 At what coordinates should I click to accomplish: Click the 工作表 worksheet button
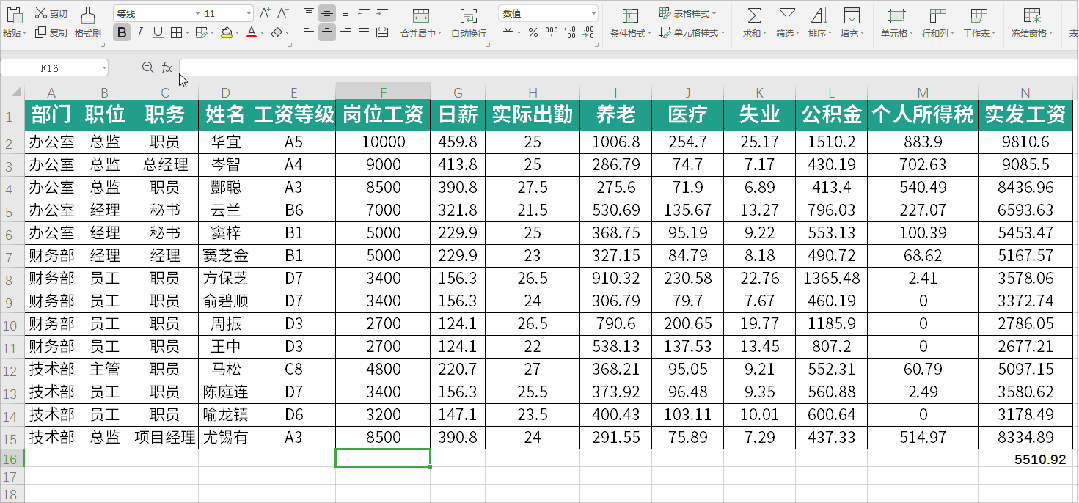pyautogui.click(x=978, y=22)
